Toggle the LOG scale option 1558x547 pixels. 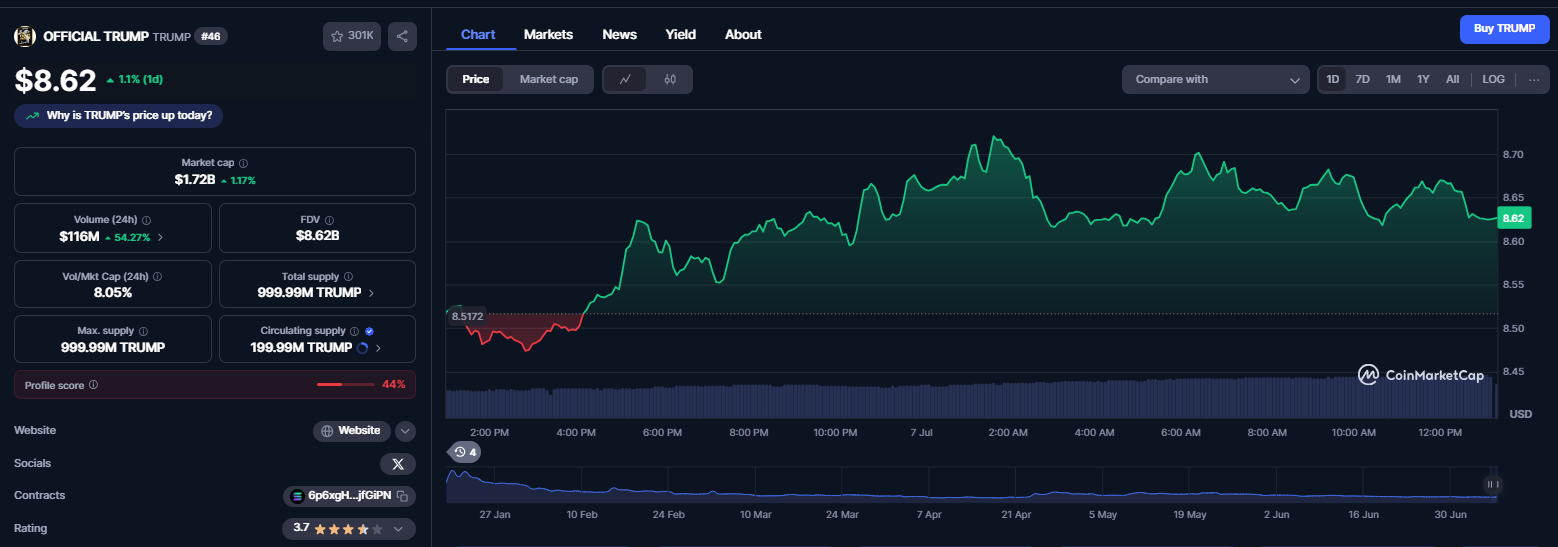click(x=1493, y=79)
